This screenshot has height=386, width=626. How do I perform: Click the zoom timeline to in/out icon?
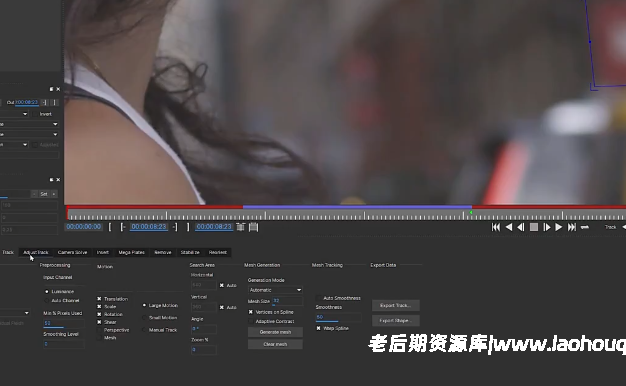pos(240,227)
